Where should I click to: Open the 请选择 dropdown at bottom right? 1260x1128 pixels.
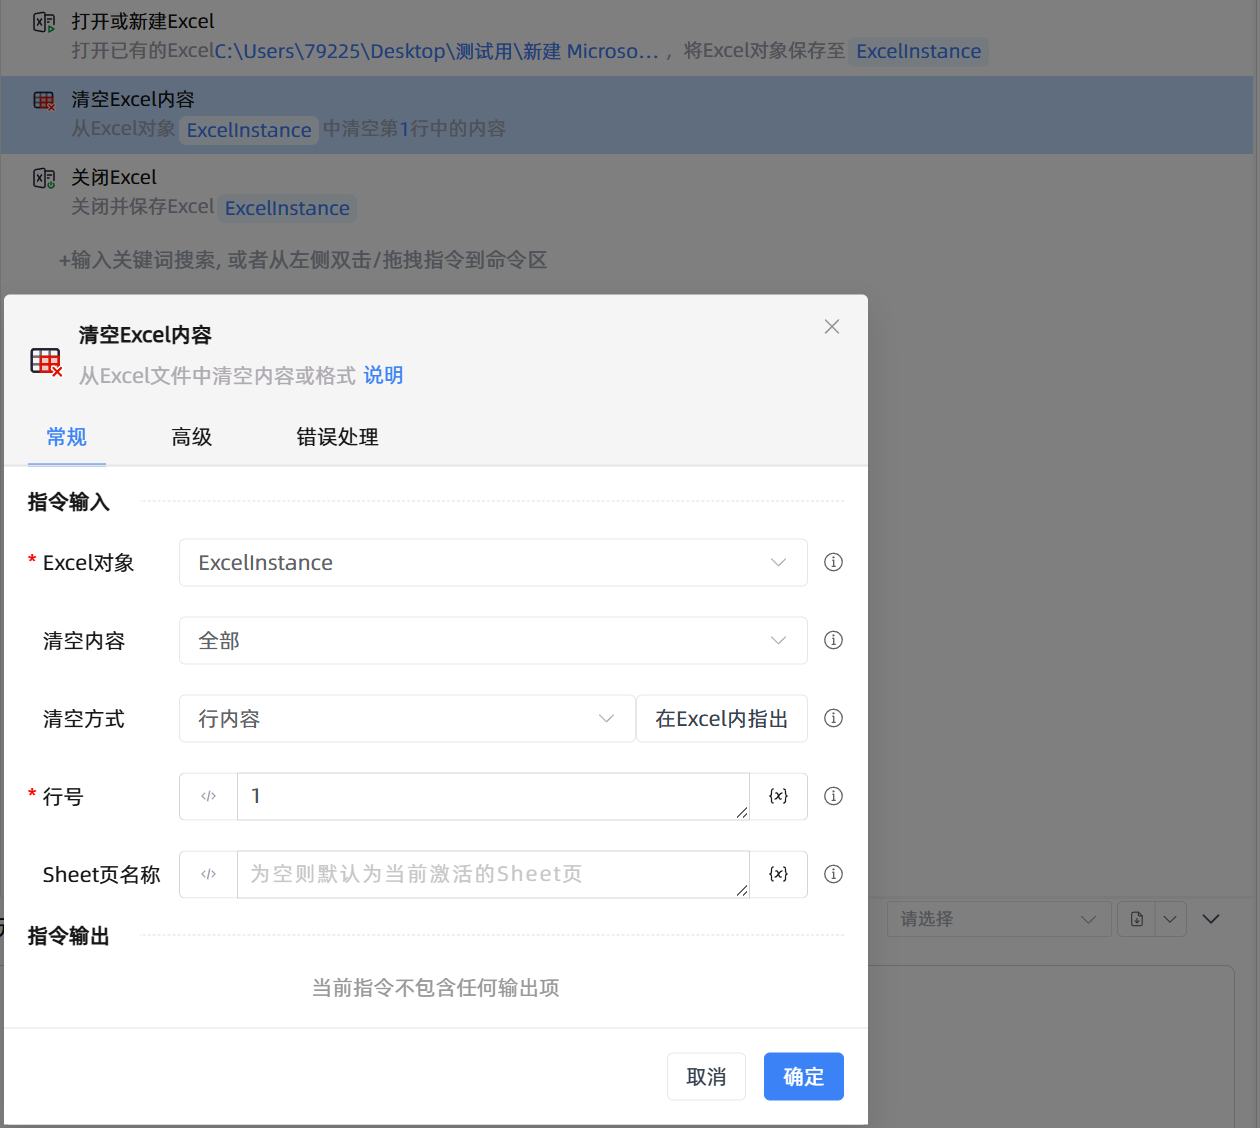pyautogui.click(x=998, y=918)
